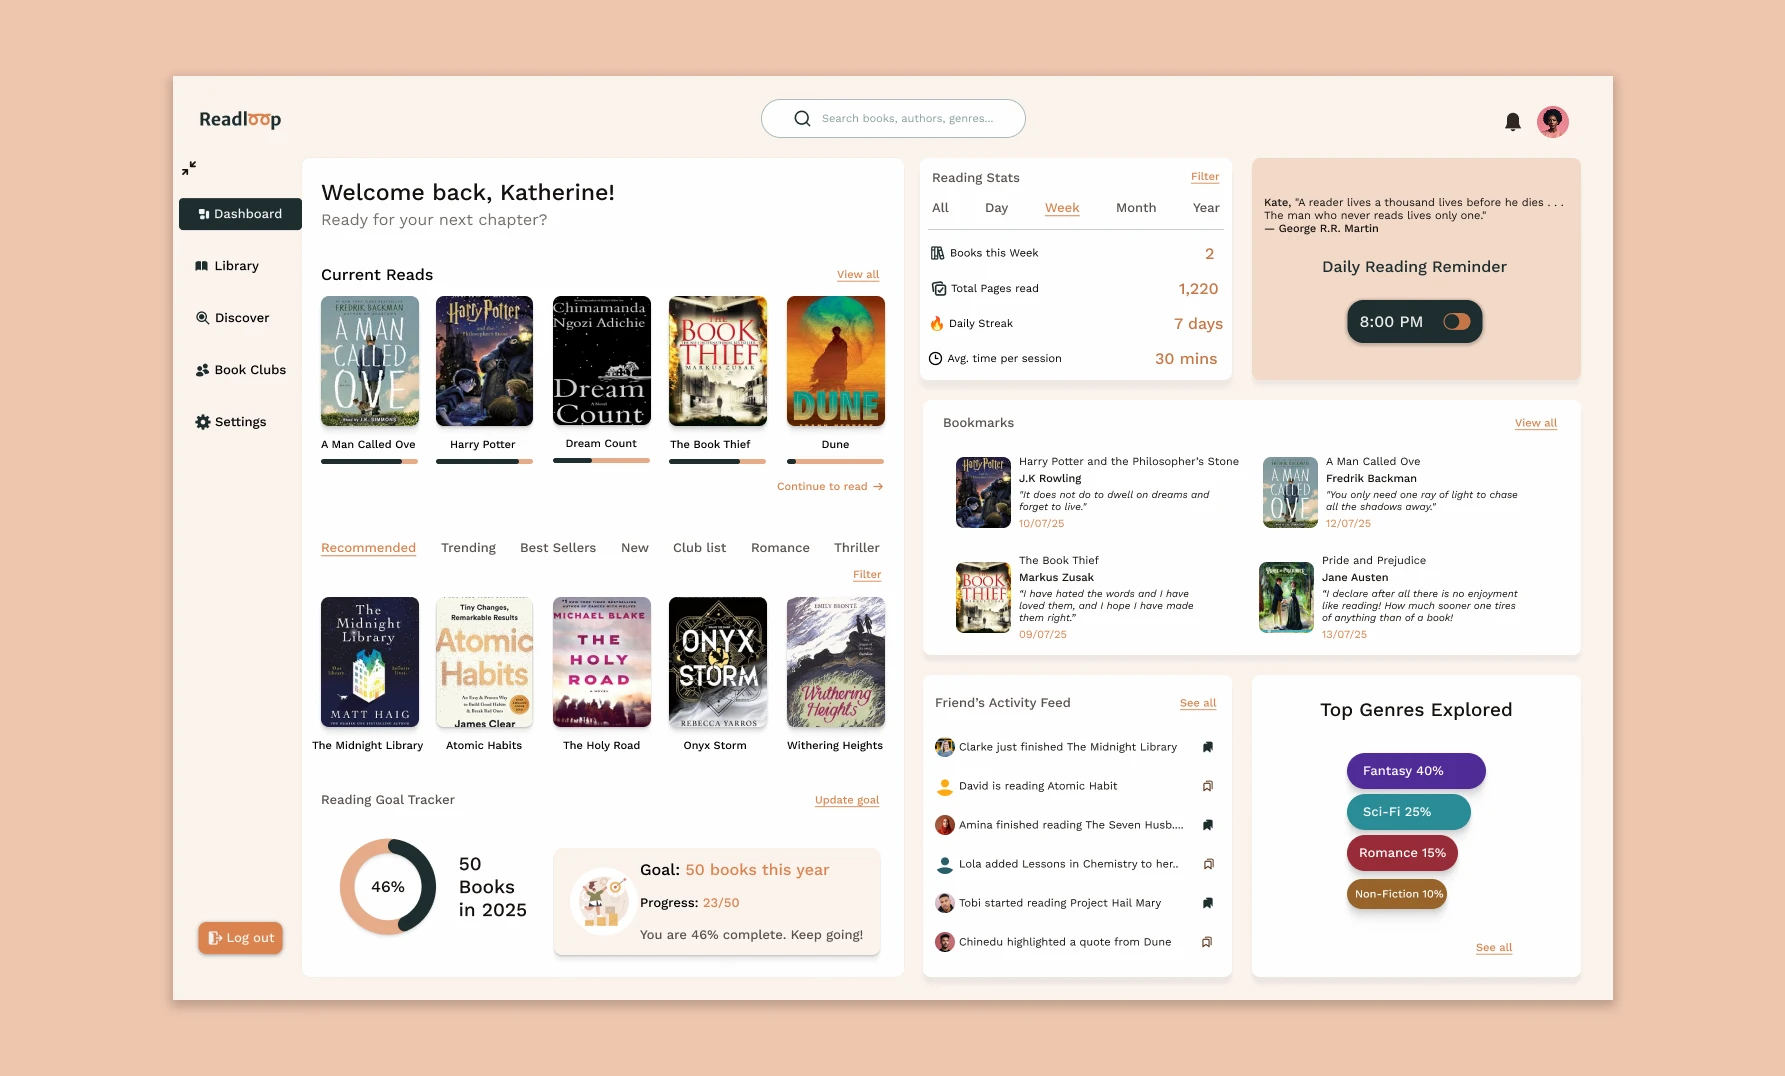Bookmark David's Atomic Habit activity

(x=1208, y=786)
